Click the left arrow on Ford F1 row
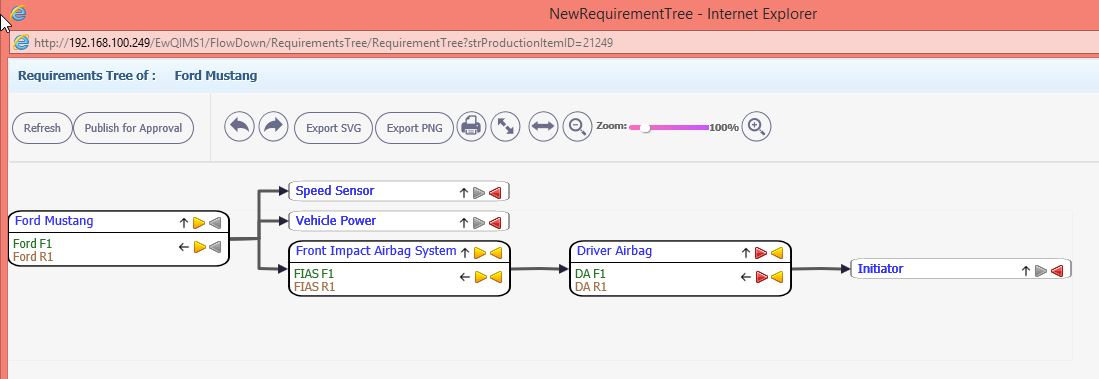 pyautogui.click(x=184, y=247)
